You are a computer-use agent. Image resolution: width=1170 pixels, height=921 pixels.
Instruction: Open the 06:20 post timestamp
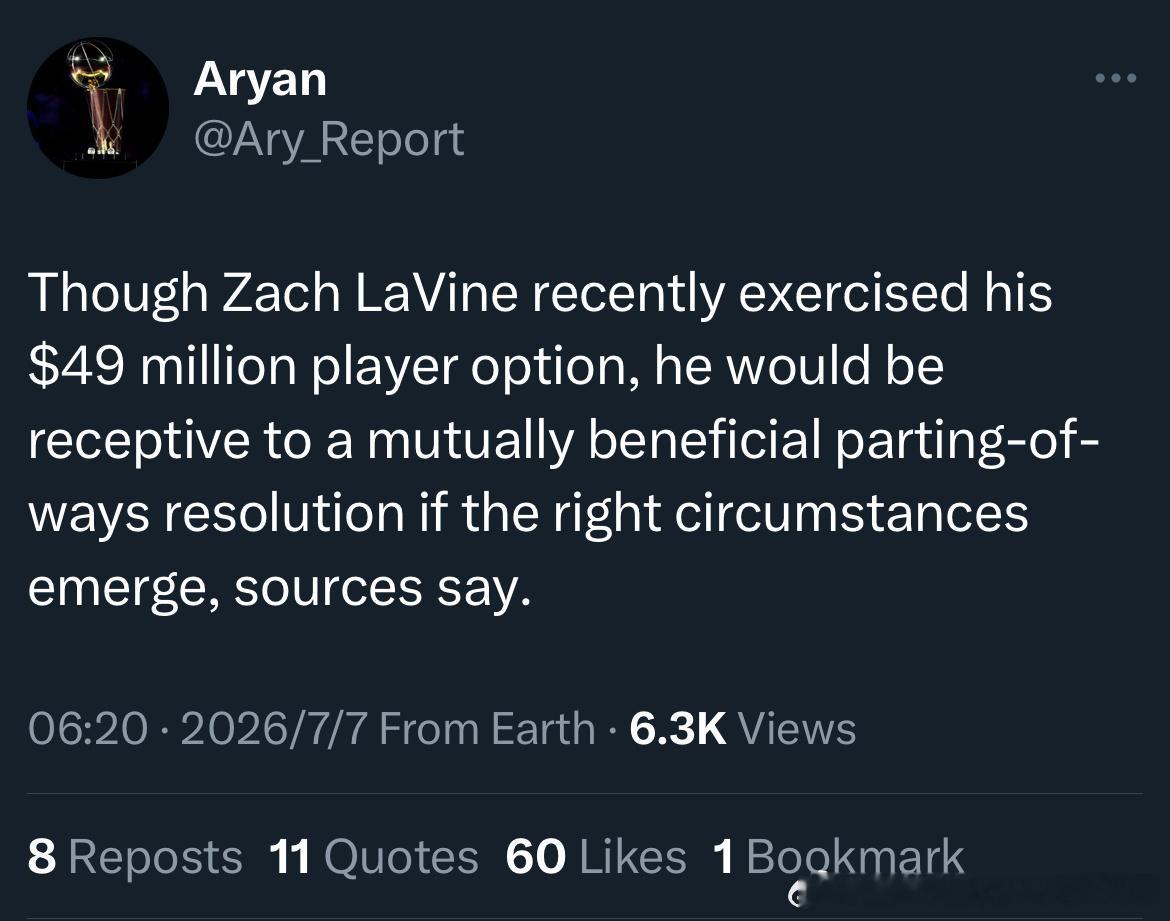click(88, 728)
